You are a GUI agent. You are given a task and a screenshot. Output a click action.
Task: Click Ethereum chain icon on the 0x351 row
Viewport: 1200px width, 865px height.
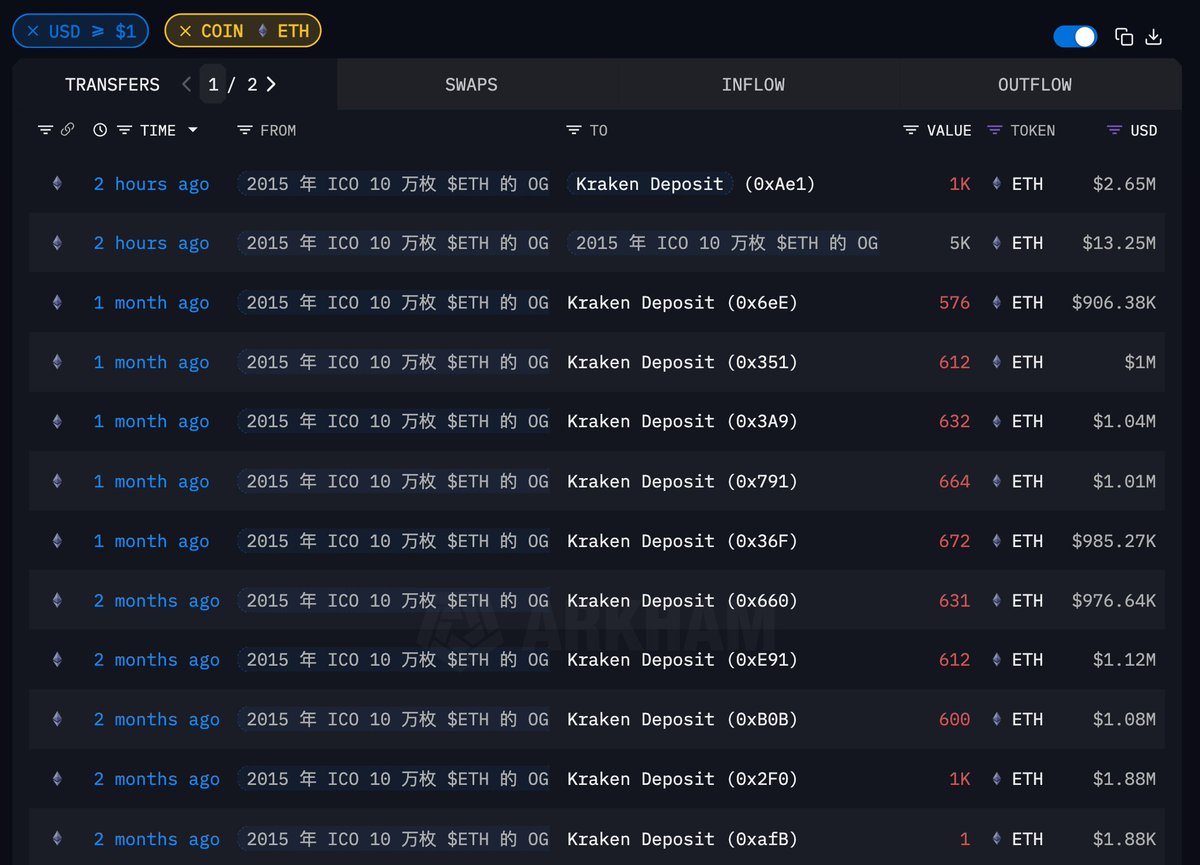pyautogui.click(x=57, y=362)
